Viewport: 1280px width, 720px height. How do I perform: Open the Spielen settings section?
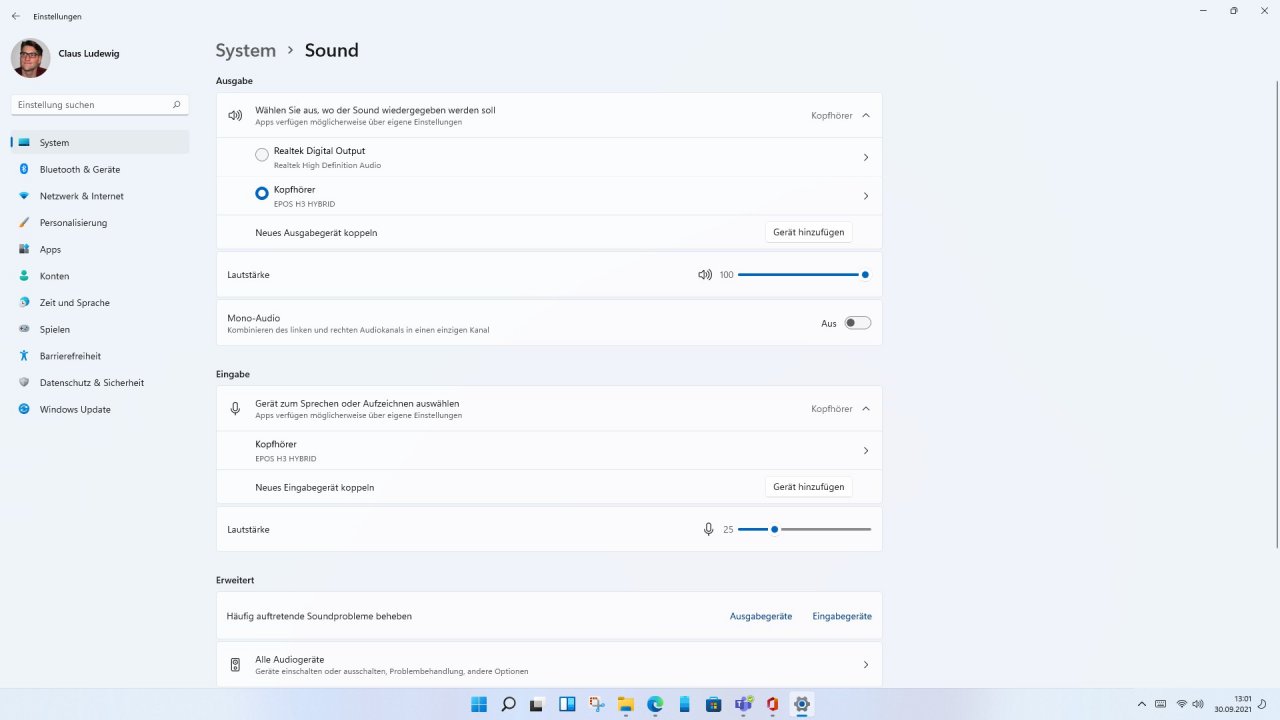(x=99, y=329)
